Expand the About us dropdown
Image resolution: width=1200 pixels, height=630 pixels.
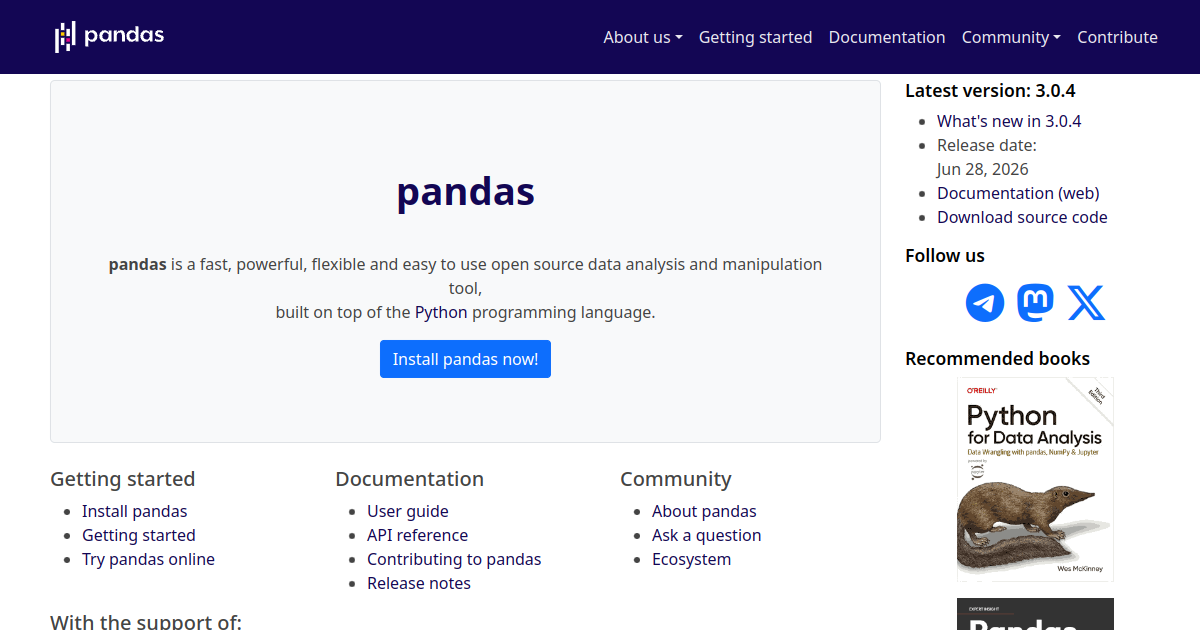coord(643,37)
